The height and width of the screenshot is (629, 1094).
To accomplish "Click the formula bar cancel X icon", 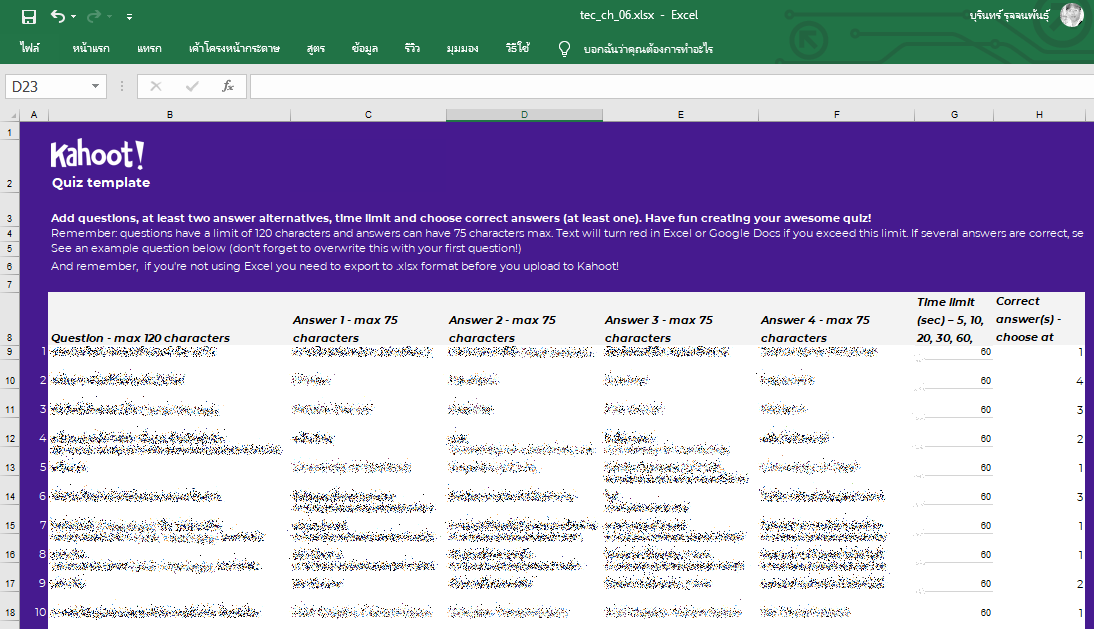I will (155, 86).
